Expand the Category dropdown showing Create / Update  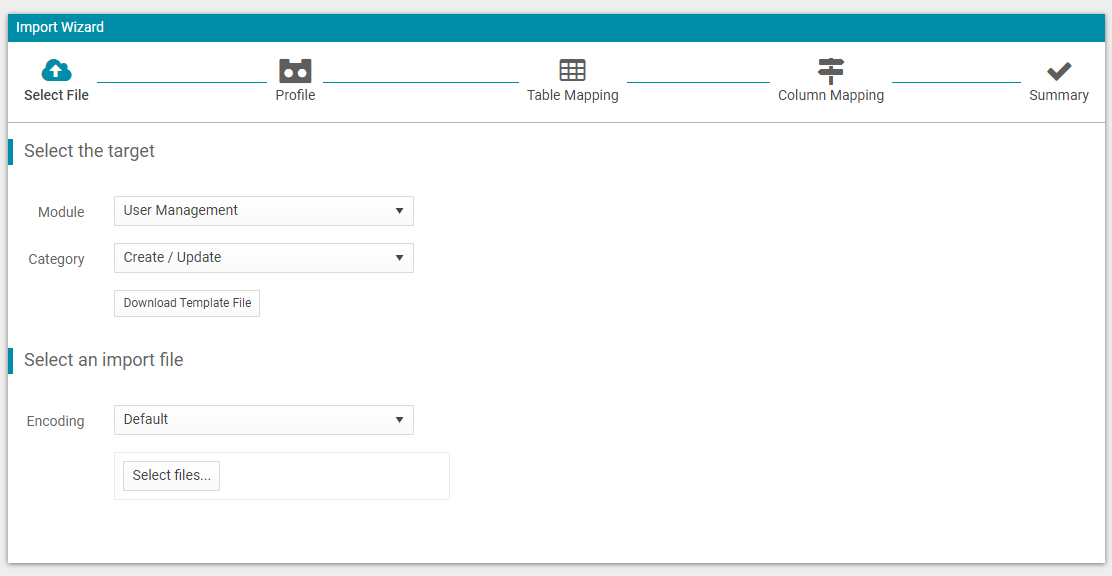[250, 258]
